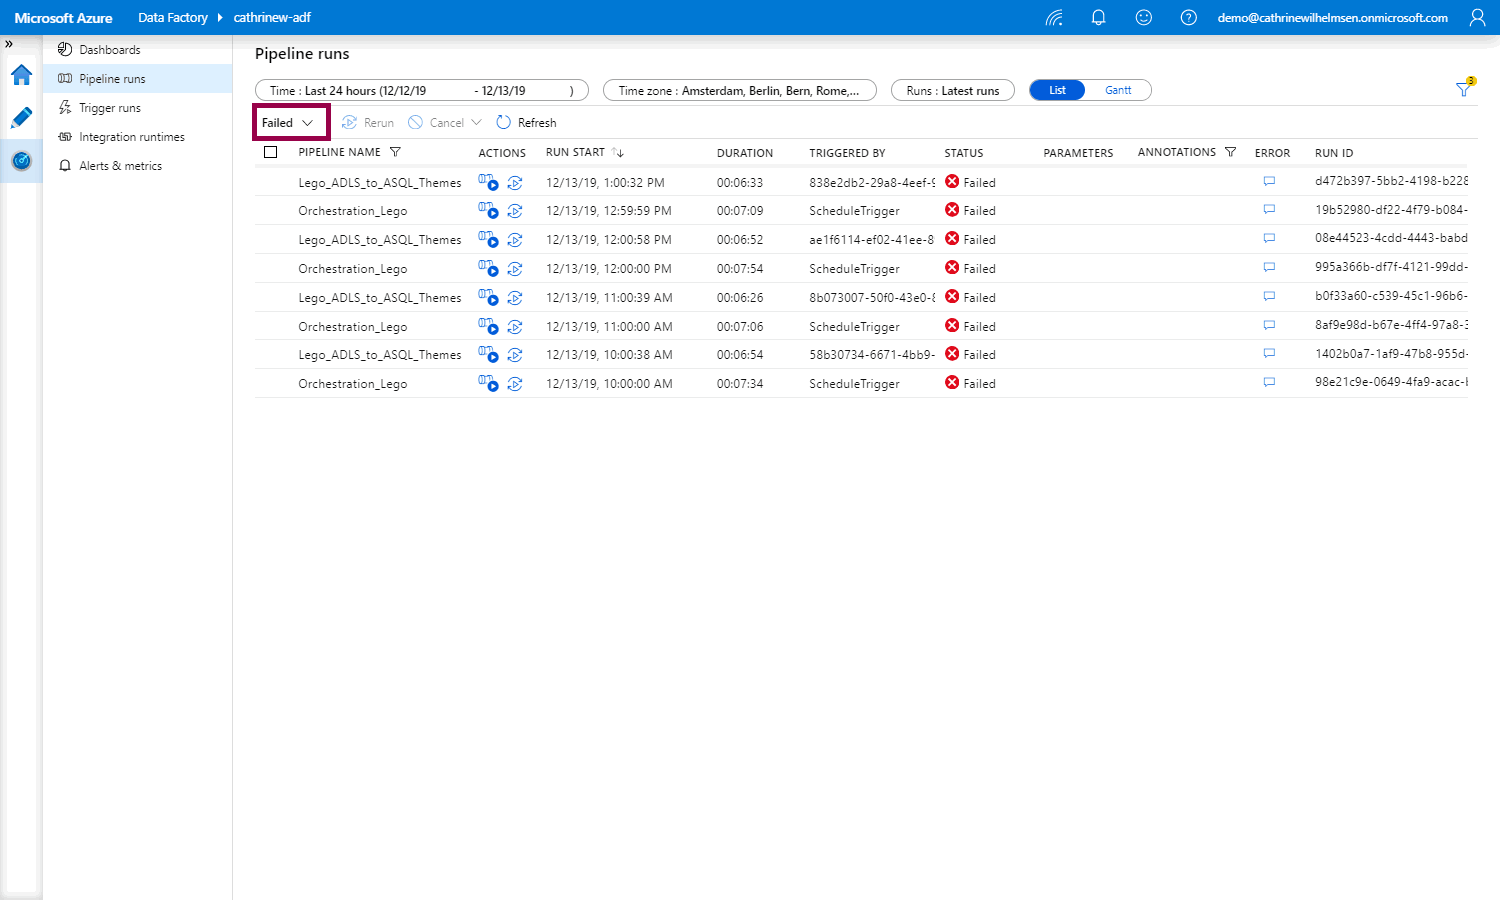
Task: Open notifications bell in top bar
Action: pos(1098,18)
